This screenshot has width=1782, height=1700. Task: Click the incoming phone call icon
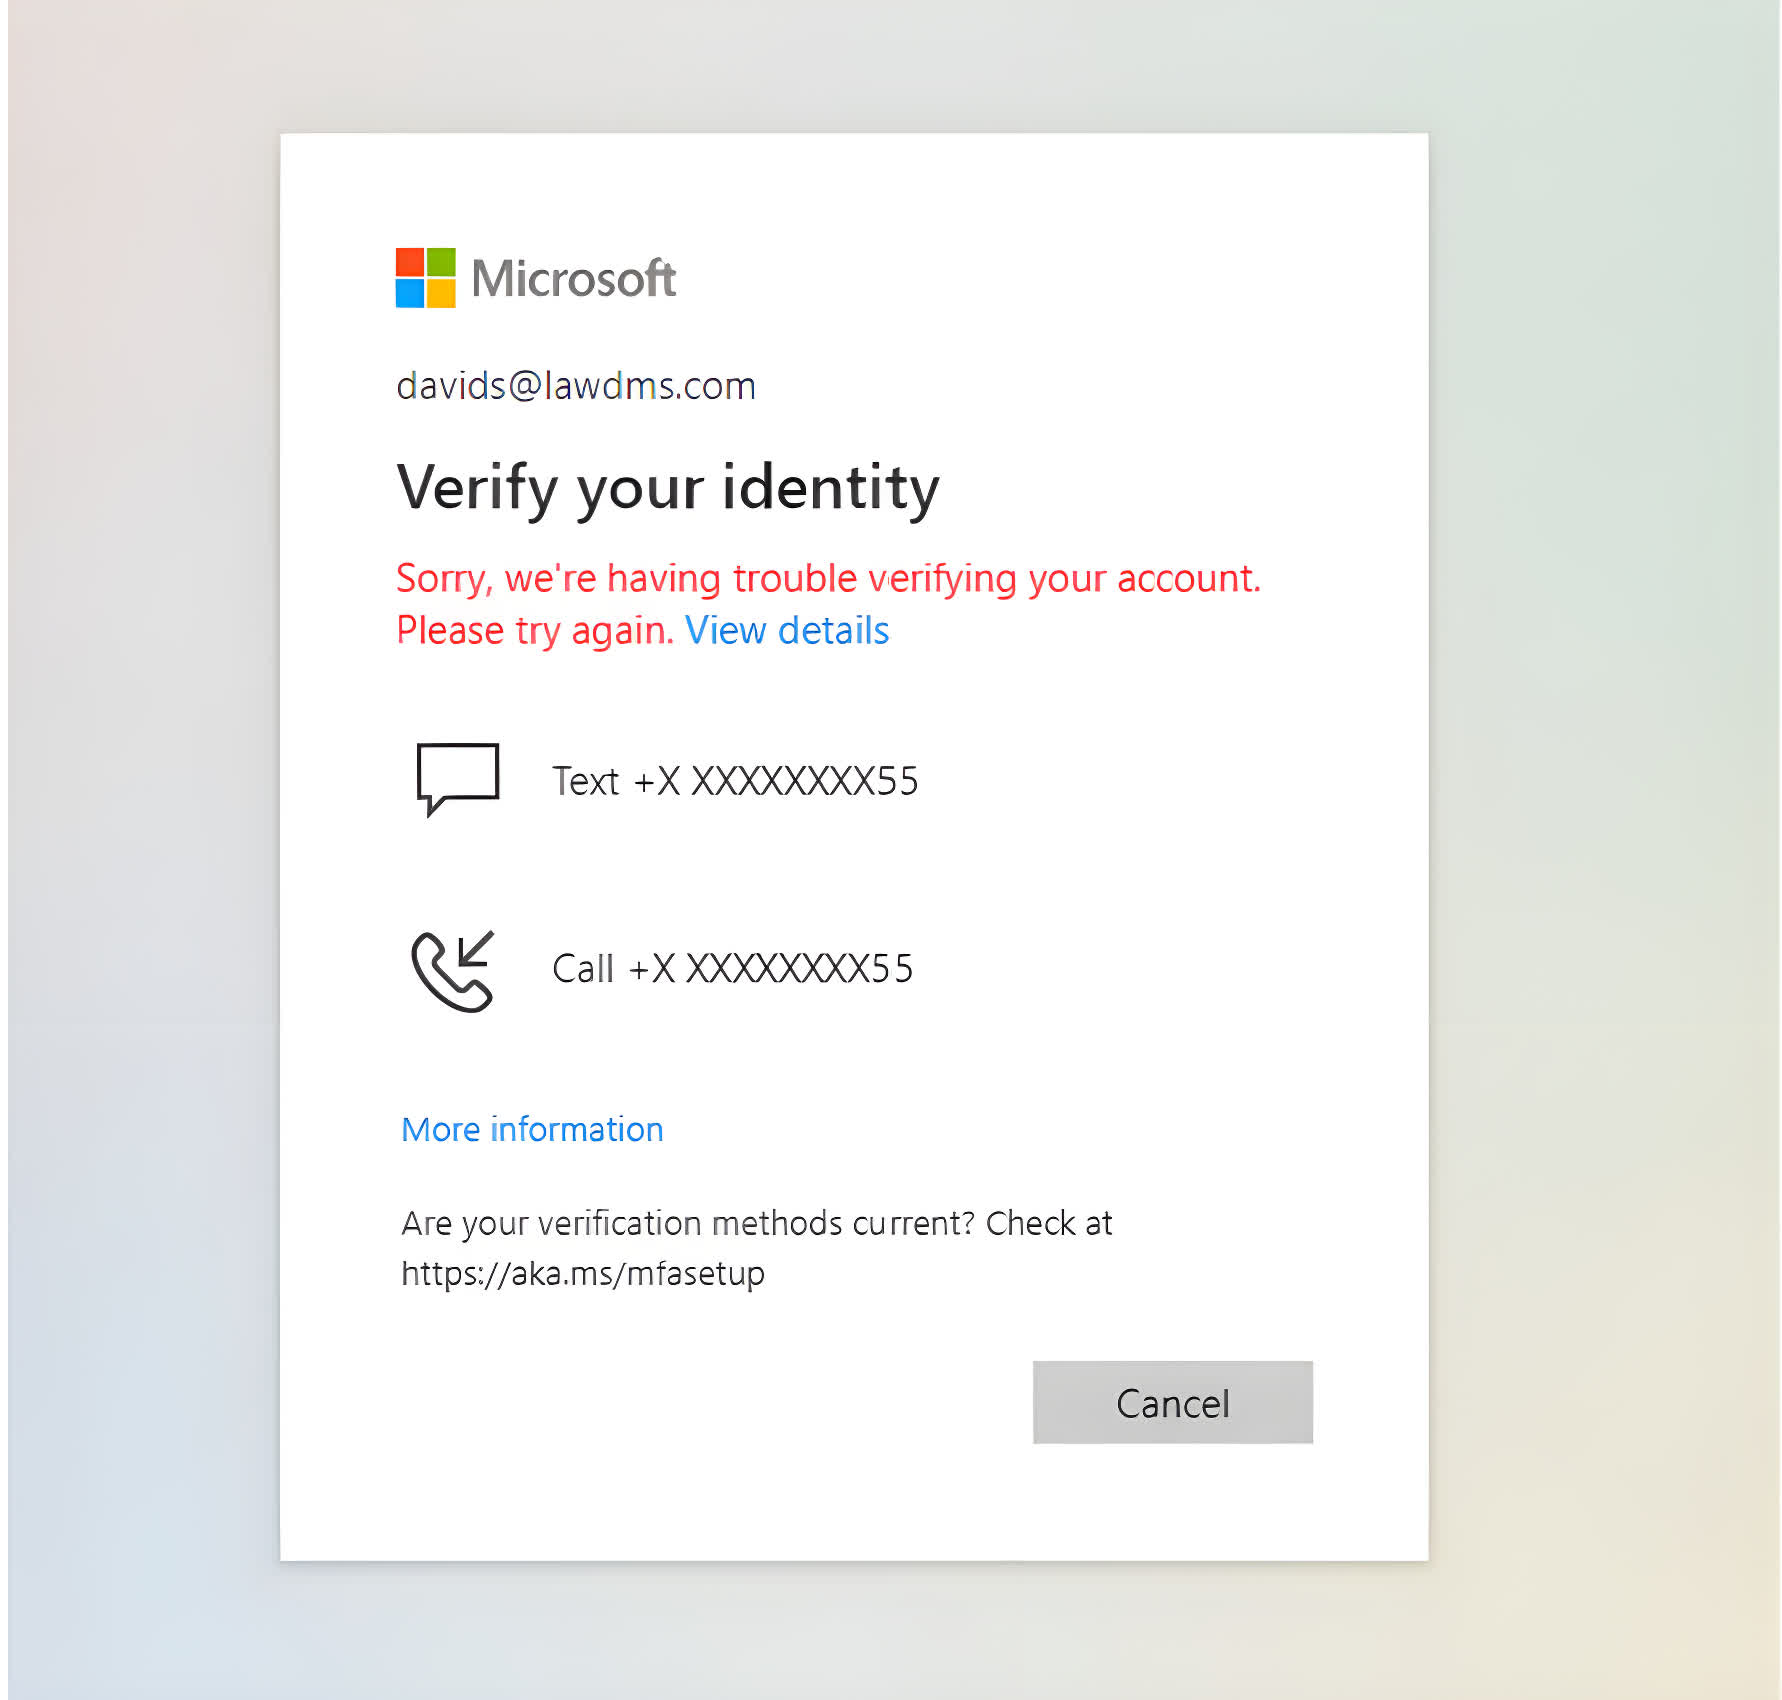point(453,971)
